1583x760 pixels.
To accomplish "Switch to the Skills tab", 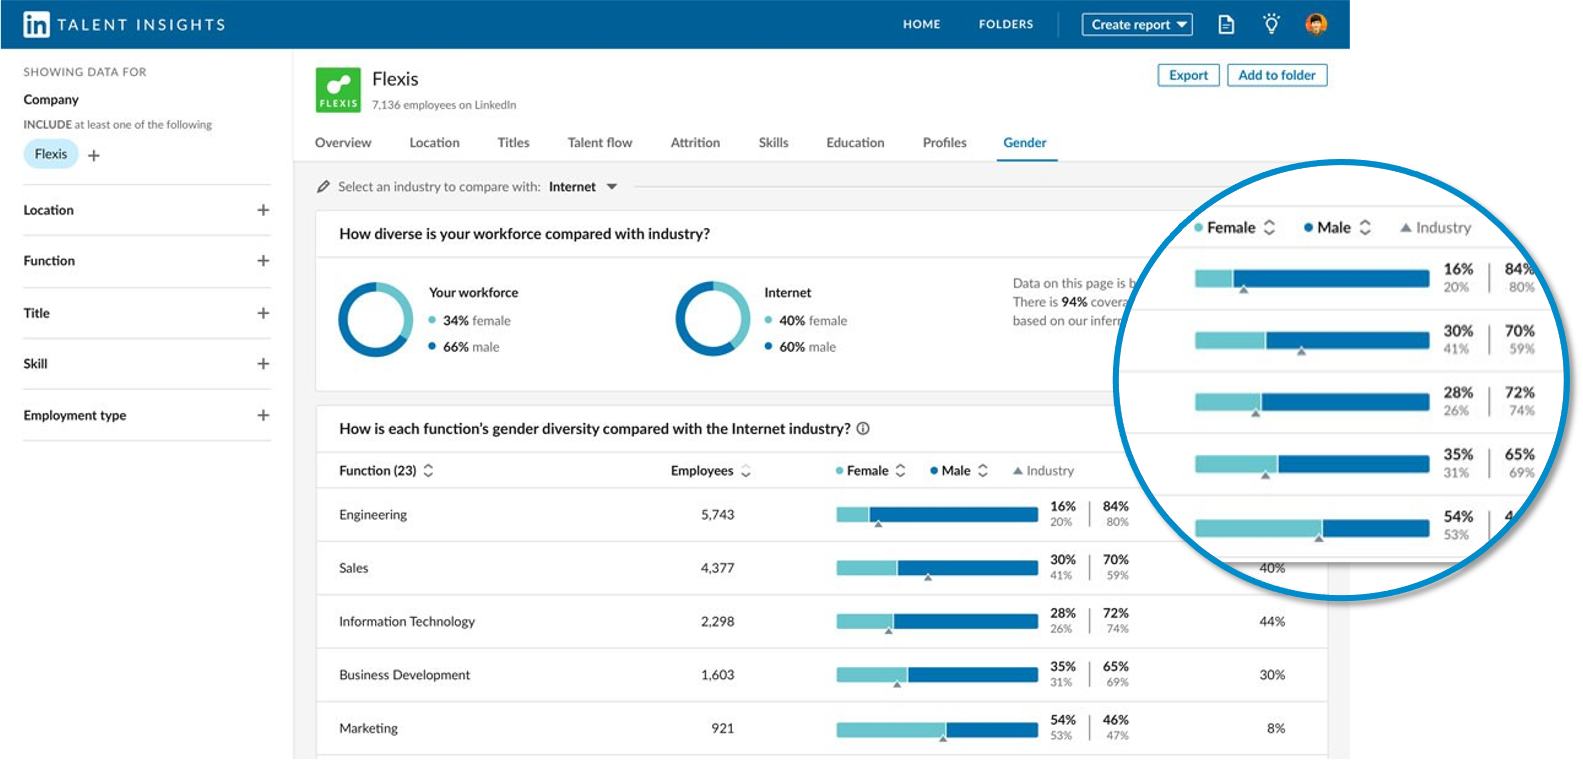I will [773, 143].
